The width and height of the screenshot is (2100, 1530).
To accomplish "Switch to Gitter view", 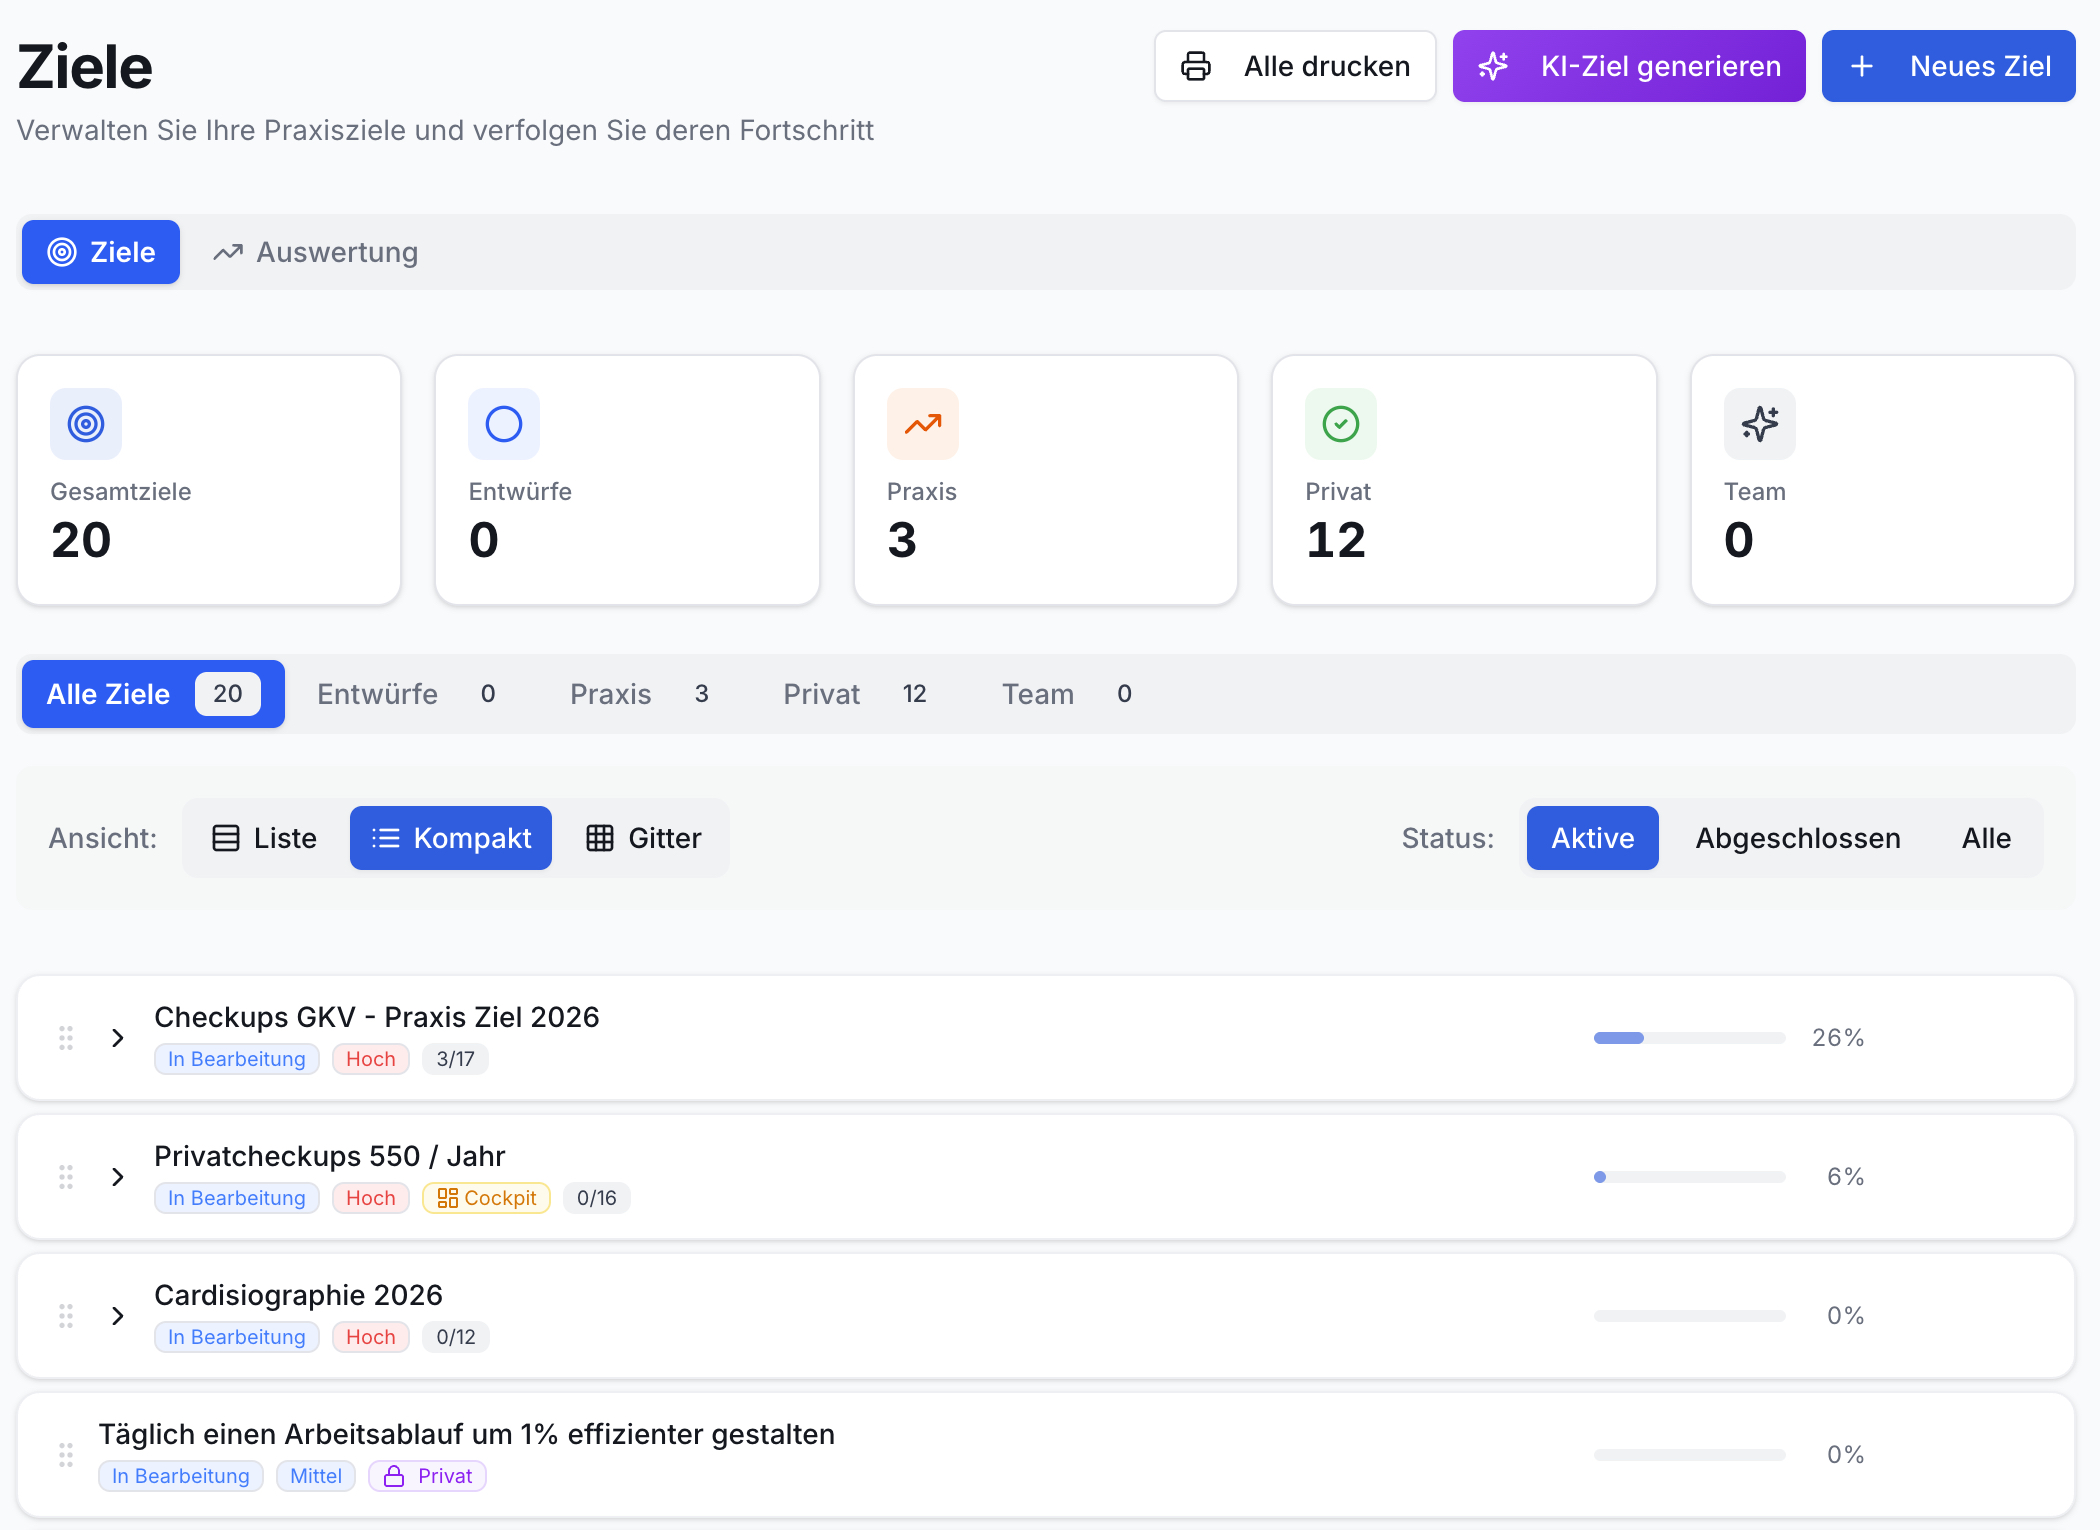I will [644, 838].
